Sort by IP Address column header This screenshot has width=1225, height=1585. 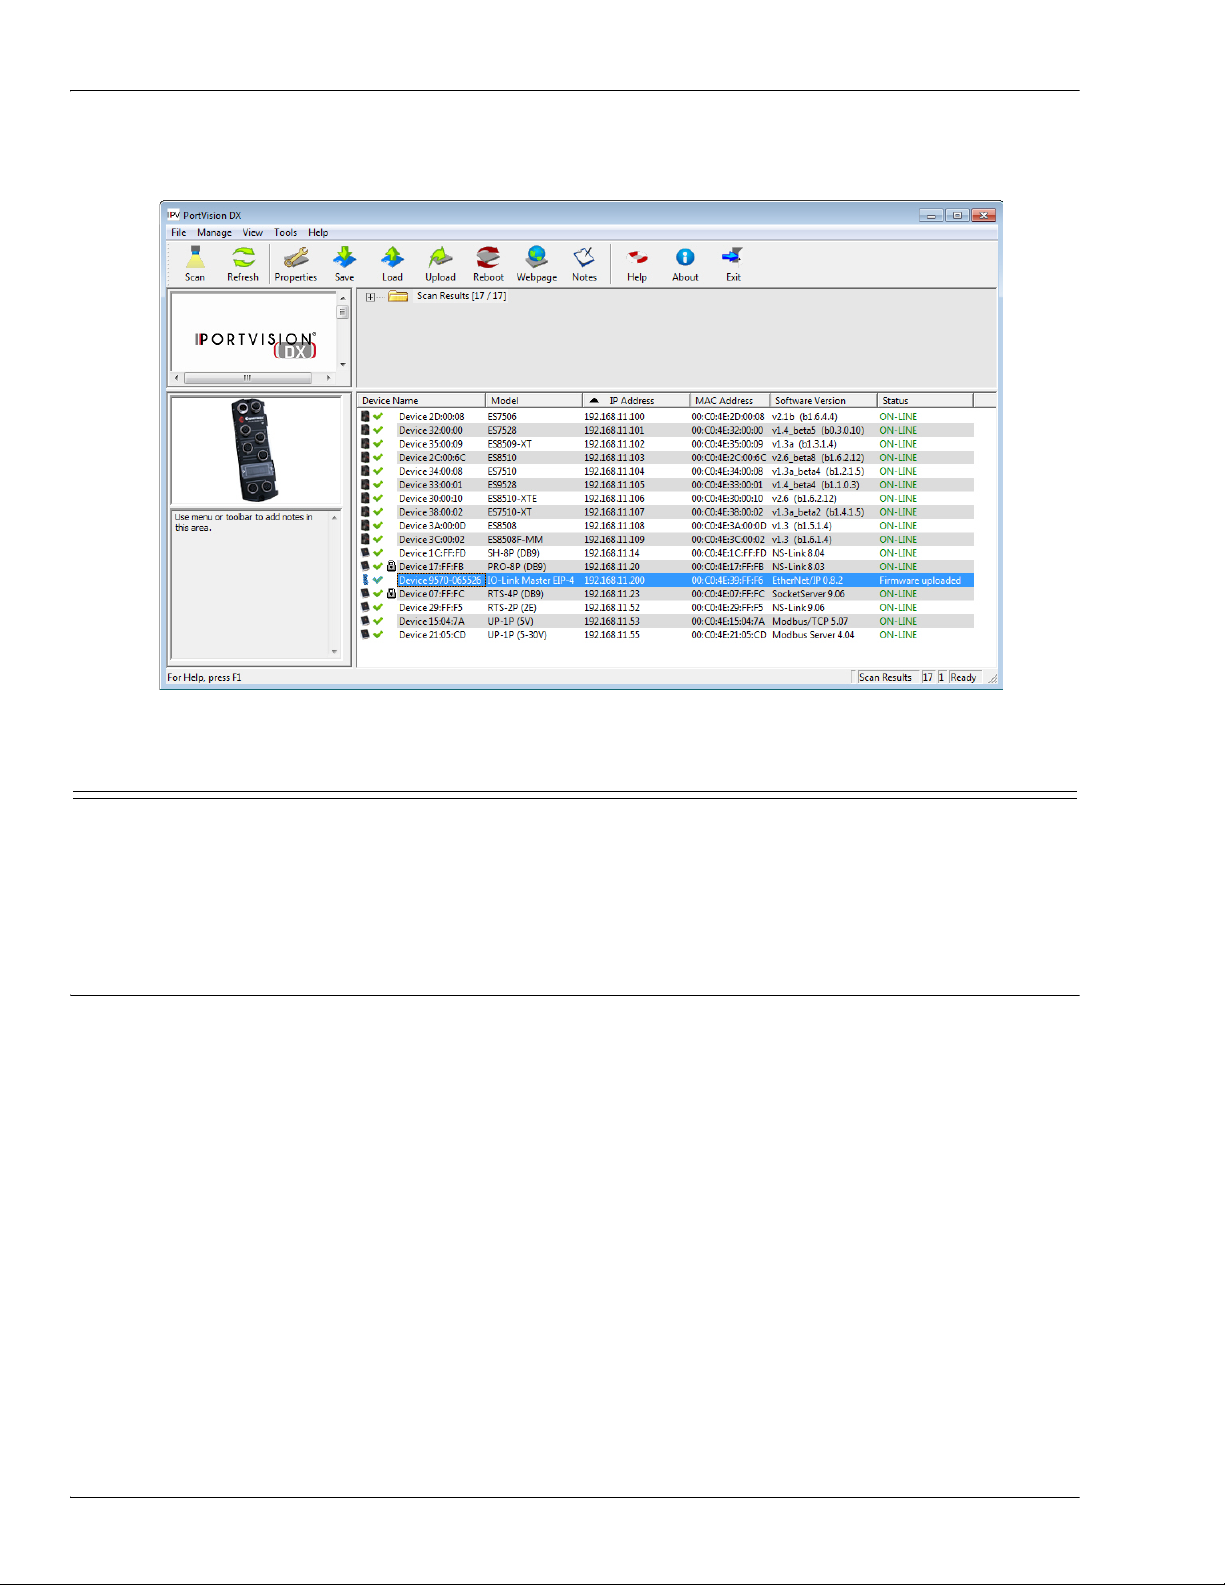pyautogui.click(x=636, y=400)
